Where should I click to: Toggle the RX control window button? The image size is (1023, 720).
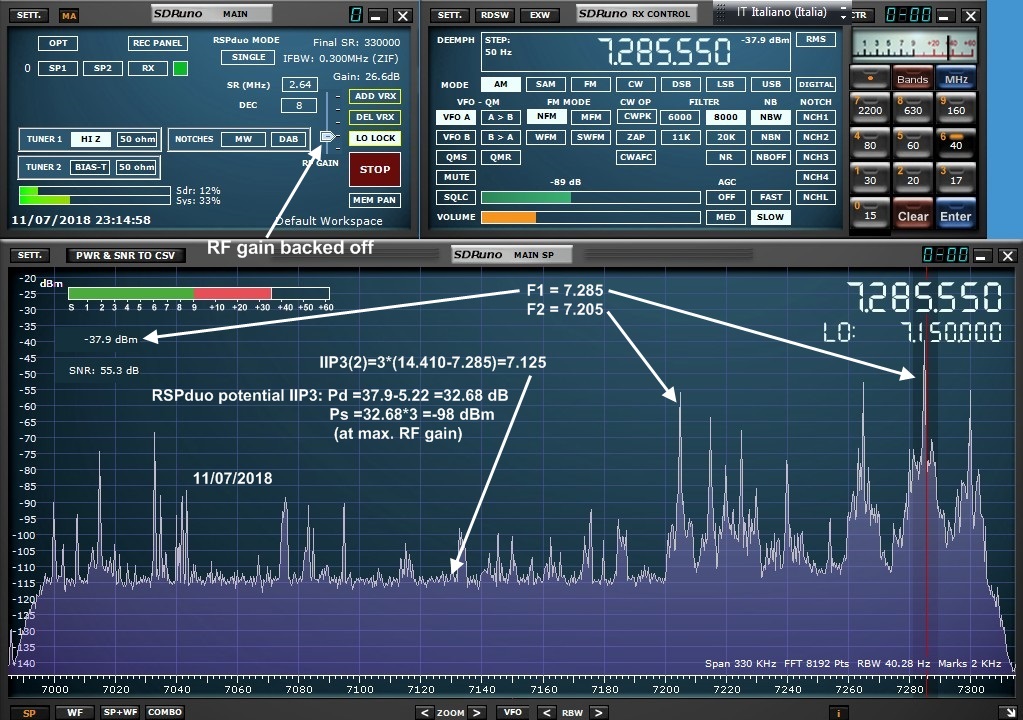click(x=148, y=68)
